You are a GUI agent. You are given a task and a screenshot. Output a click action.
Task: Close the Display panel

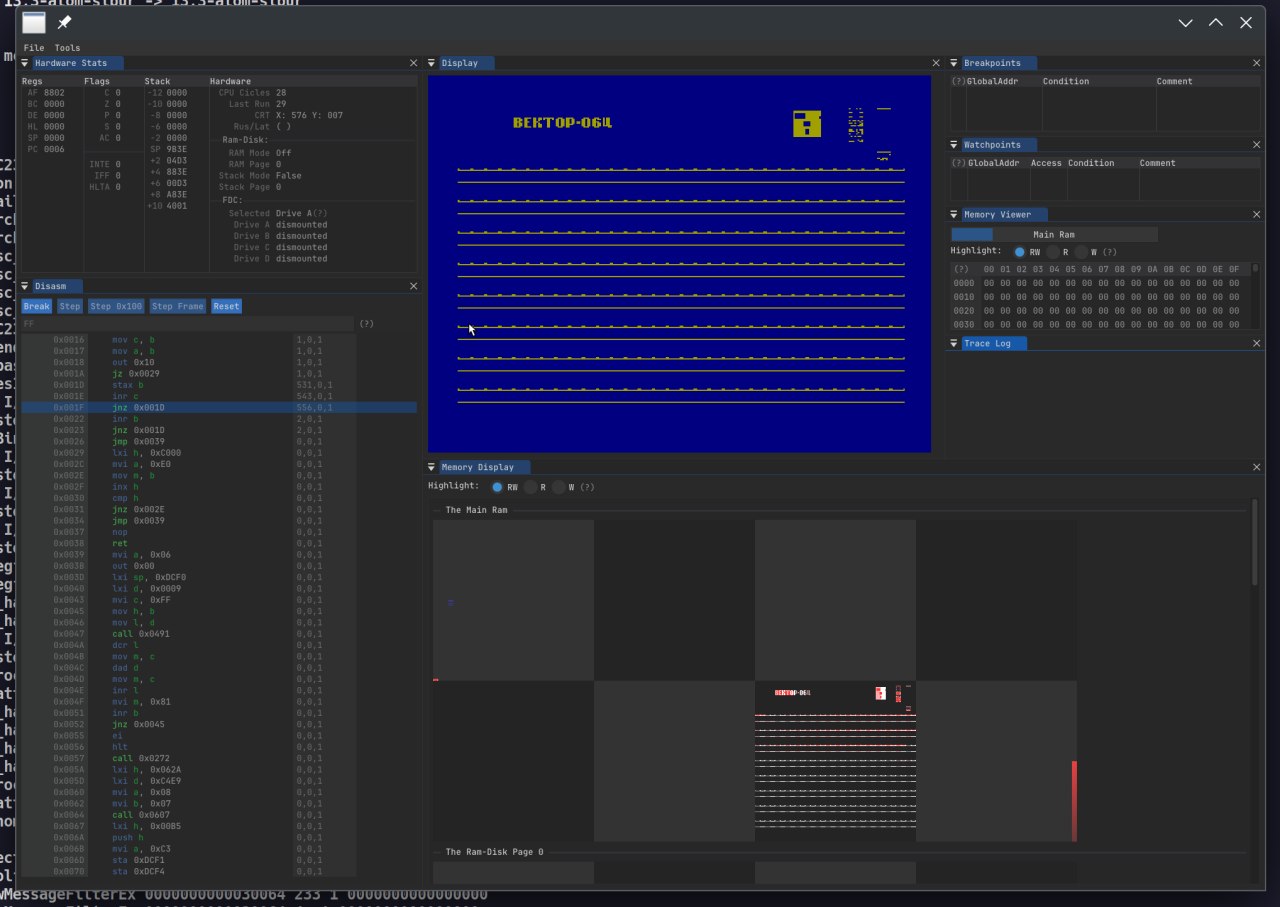click(937, 63)
